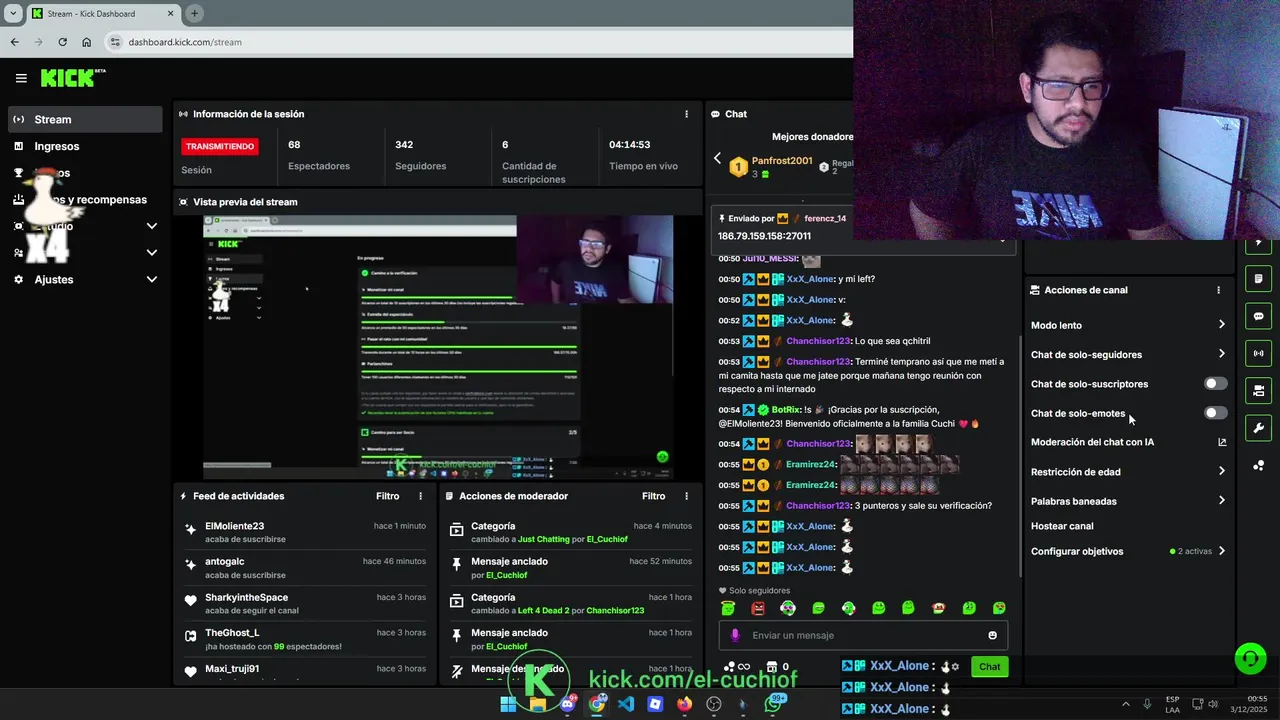Toggle Chat de solo-emotes switch
This screenshot has height=720, width=1280.
(1215, 413)
